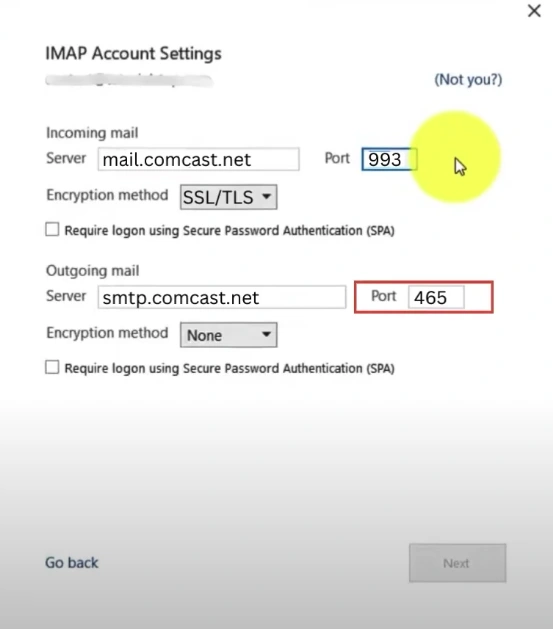Enable SPA logon checkbox for incoming mail
This screenshot has height=629, width=553.
point(52,229)
